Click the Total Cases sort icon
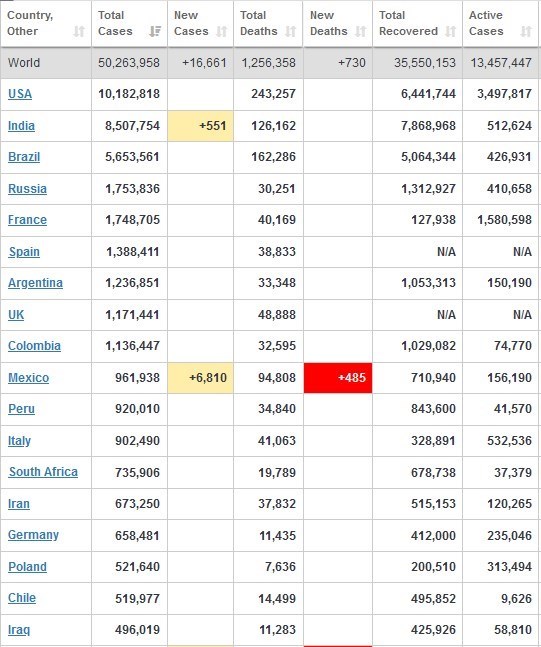This screenshot has width=541, height=647. (x=155, y=31)
